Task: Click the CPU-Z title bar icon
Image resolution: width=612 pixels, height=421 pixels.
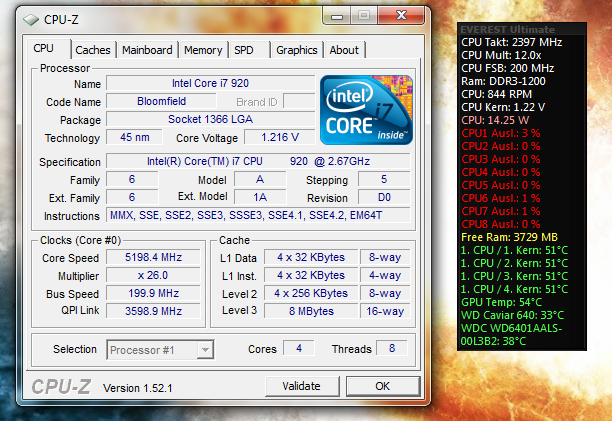Action: (x=31, y=19)
